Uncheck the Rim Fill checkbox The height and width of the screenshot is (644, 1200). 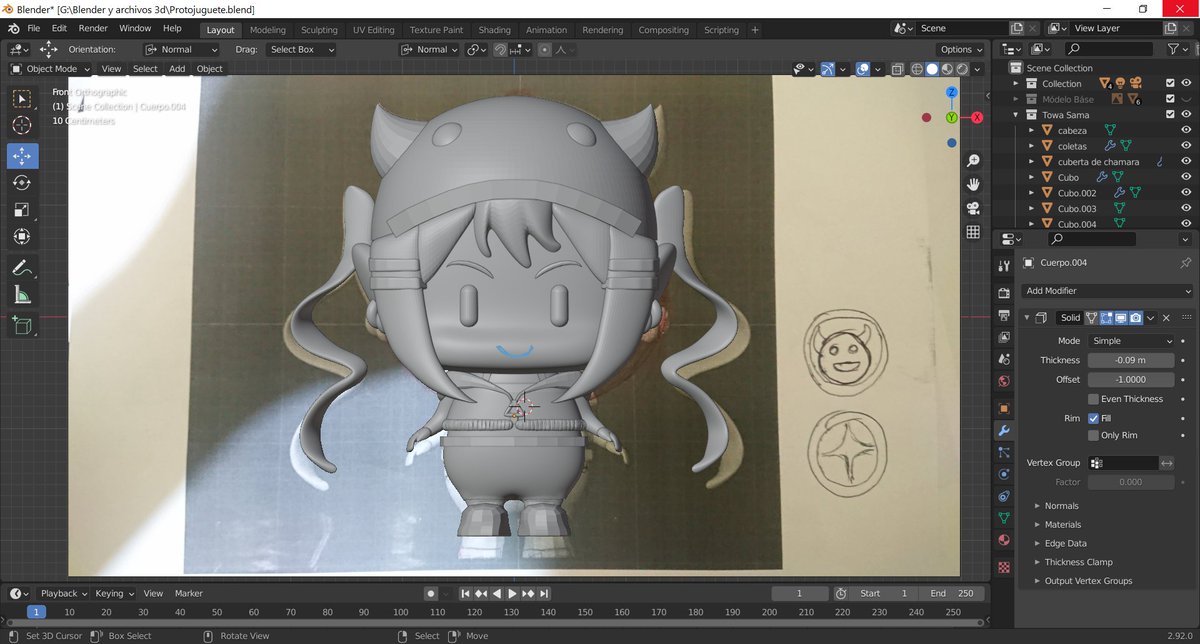click(x=1093, y=418)
